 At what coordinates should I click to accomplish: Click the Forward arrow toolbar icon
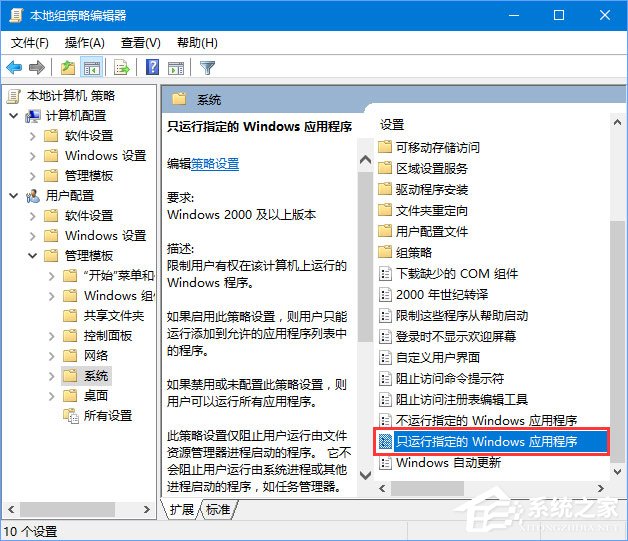pyautogui.click(x=37, y=67)
